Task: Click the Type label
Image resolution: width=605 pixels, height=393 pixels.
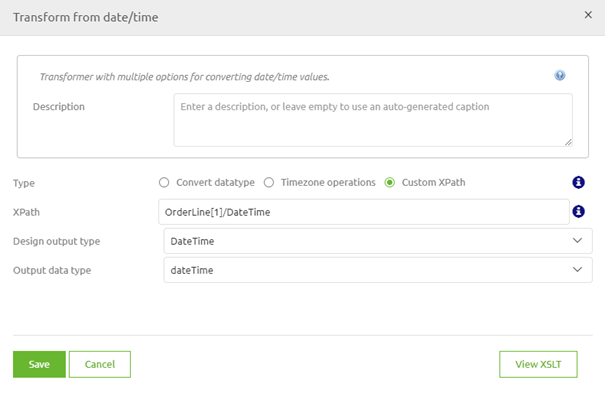Action: pyautogui.click(x=24, y=183)
